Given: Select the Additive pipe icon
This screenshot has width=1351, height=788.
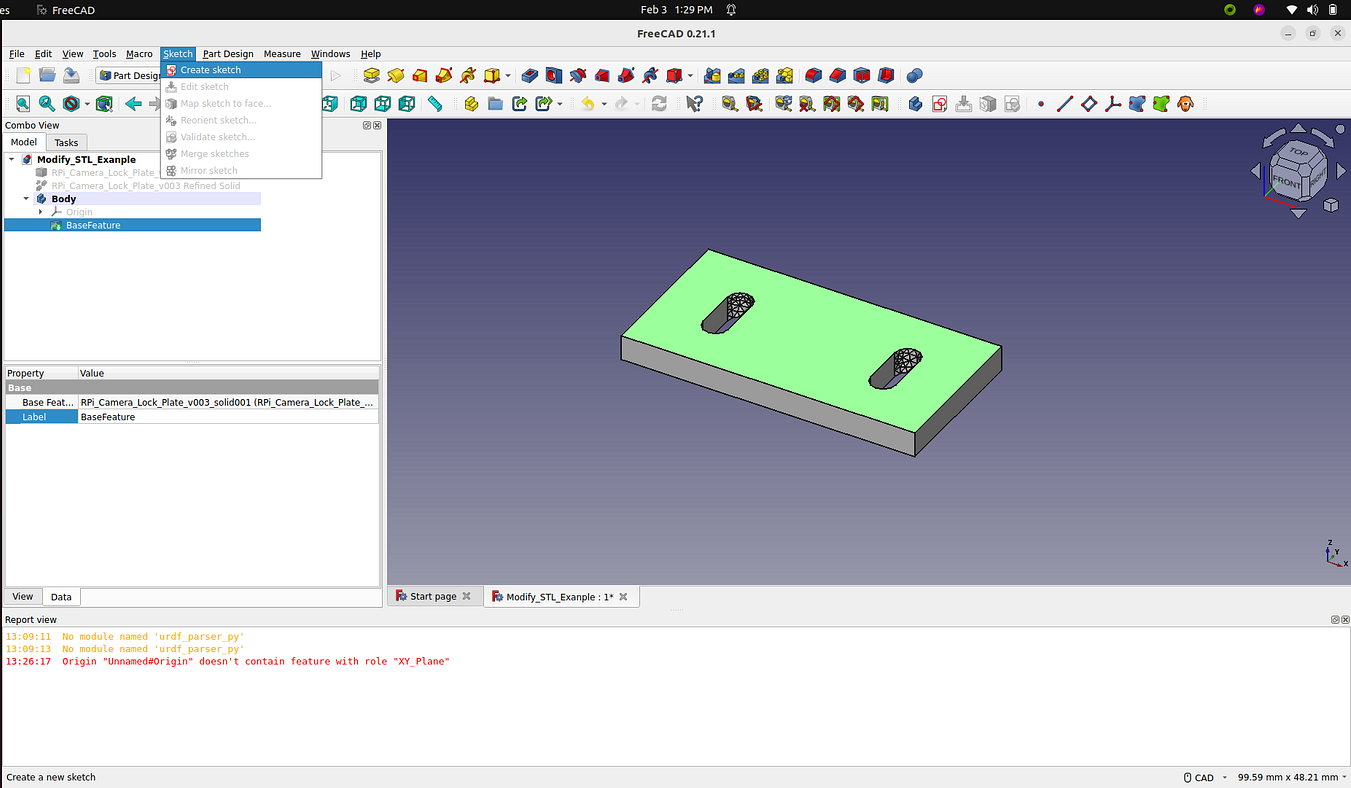Looking at the screenshot, I should pyautogui.click(x=444, y=75).
